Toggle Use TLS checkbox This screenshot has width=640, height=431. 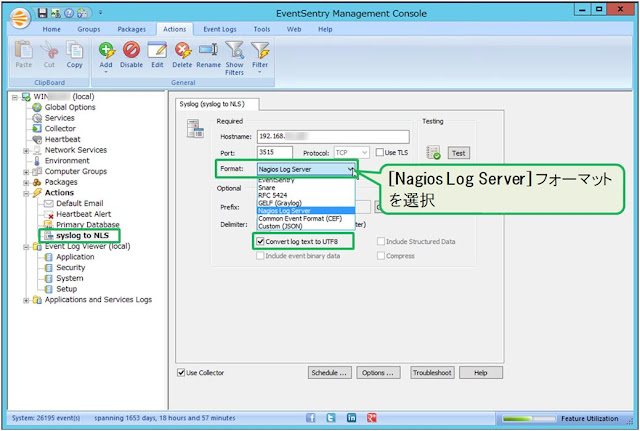point(380,152)
